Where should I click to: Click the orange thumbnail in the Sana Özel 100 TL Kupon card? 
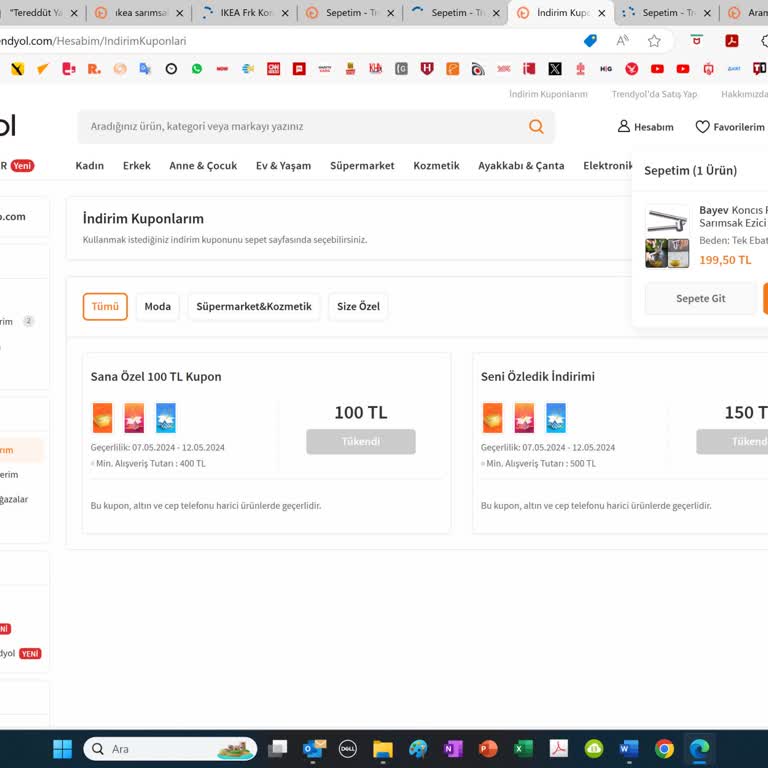coord(102,418)
